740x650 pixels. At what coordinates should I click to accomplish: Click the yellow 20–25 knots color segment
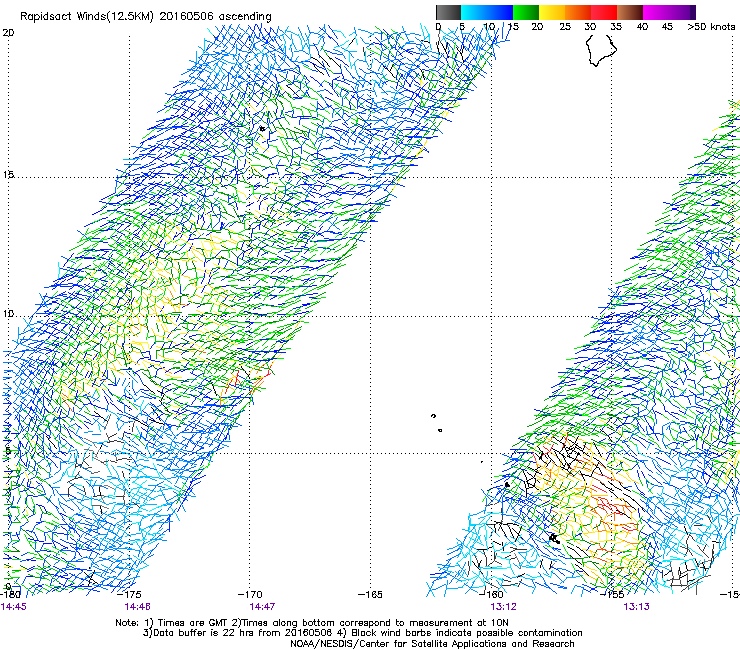point(552,12)
